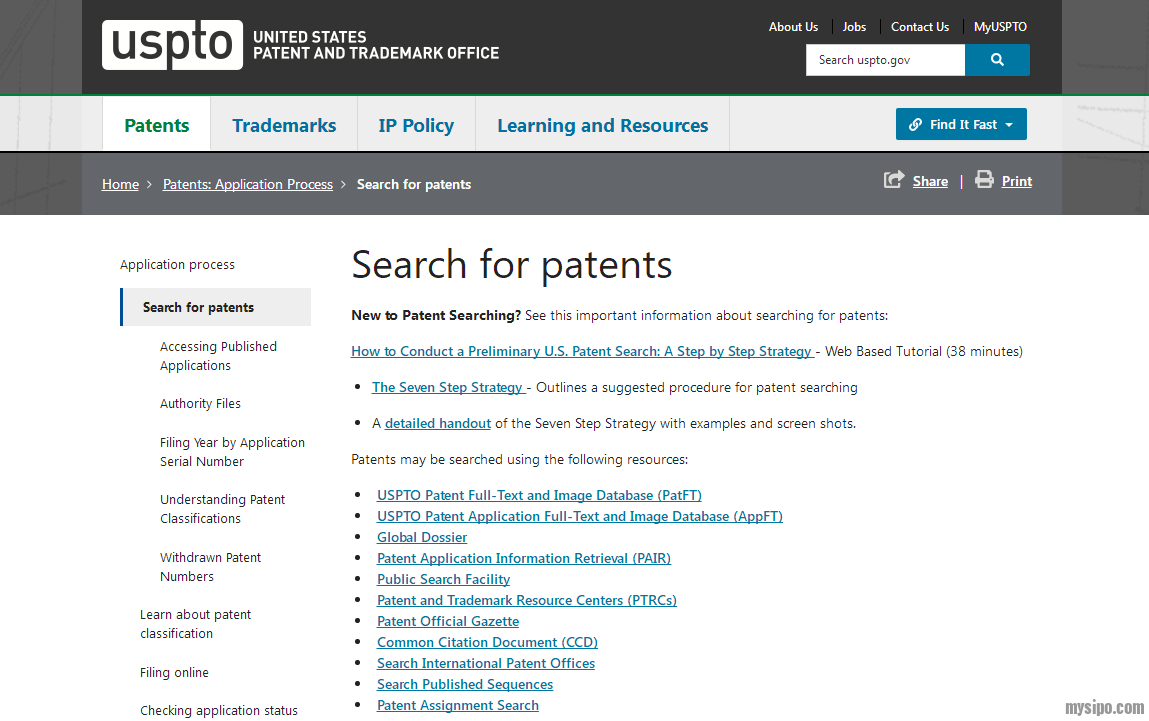Viewport: 1149px width, 721px height.
Task: Open the Global Dossier link
Action: (422, 537)
